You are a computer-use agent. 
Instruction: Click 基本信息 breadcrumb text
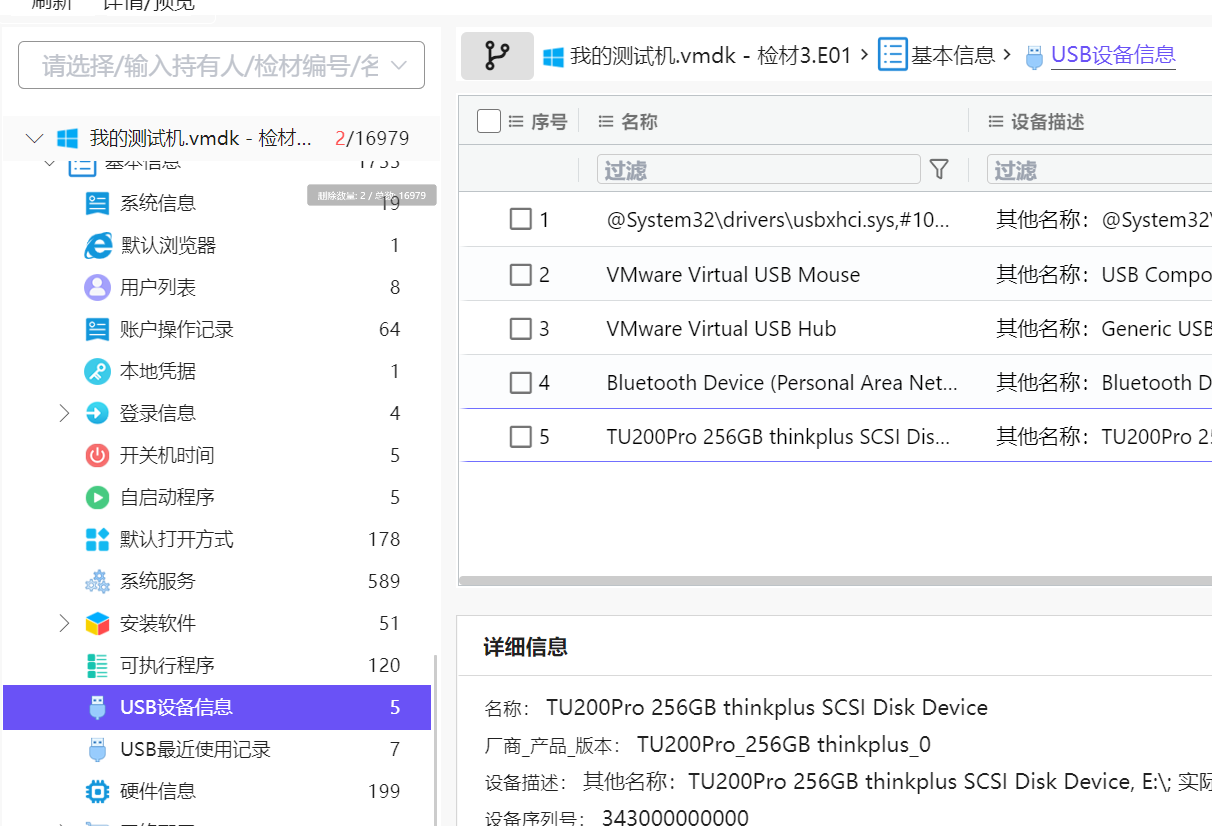[953, 55]
